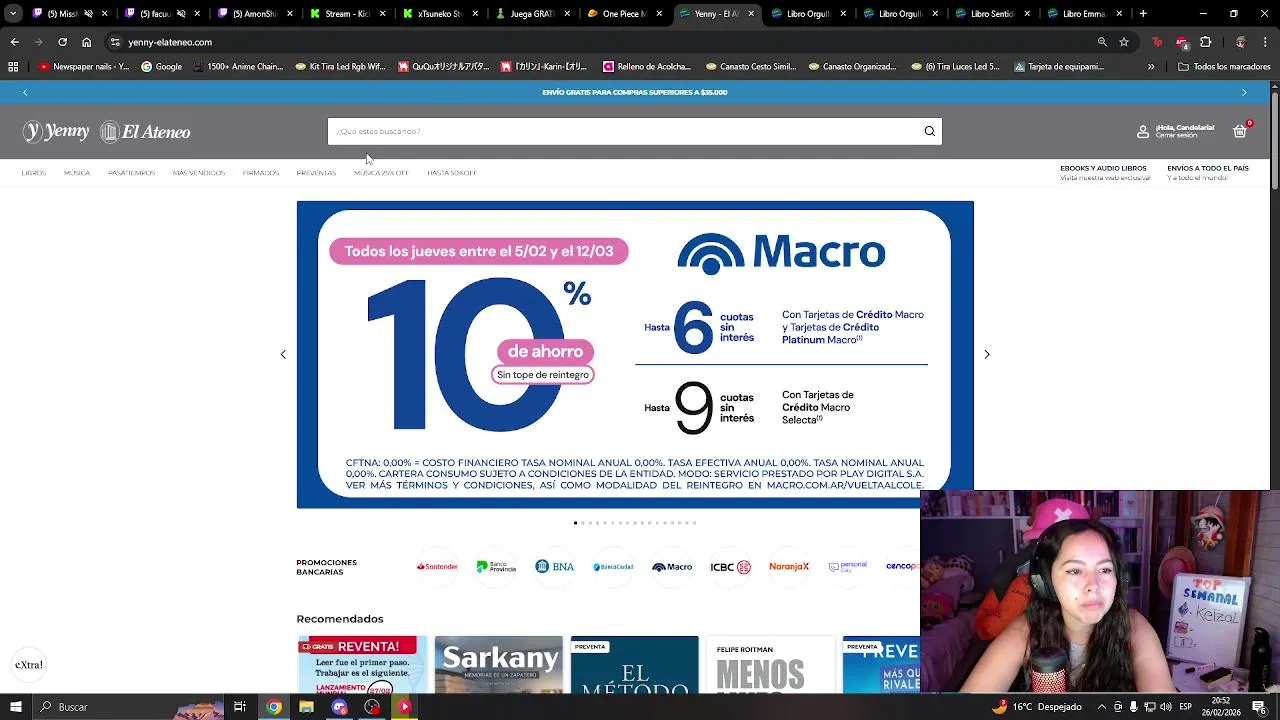The width and height of the screenshot is (1280, 720).
Task: Open the Google bookmark
Action: [x=161, y=67]
